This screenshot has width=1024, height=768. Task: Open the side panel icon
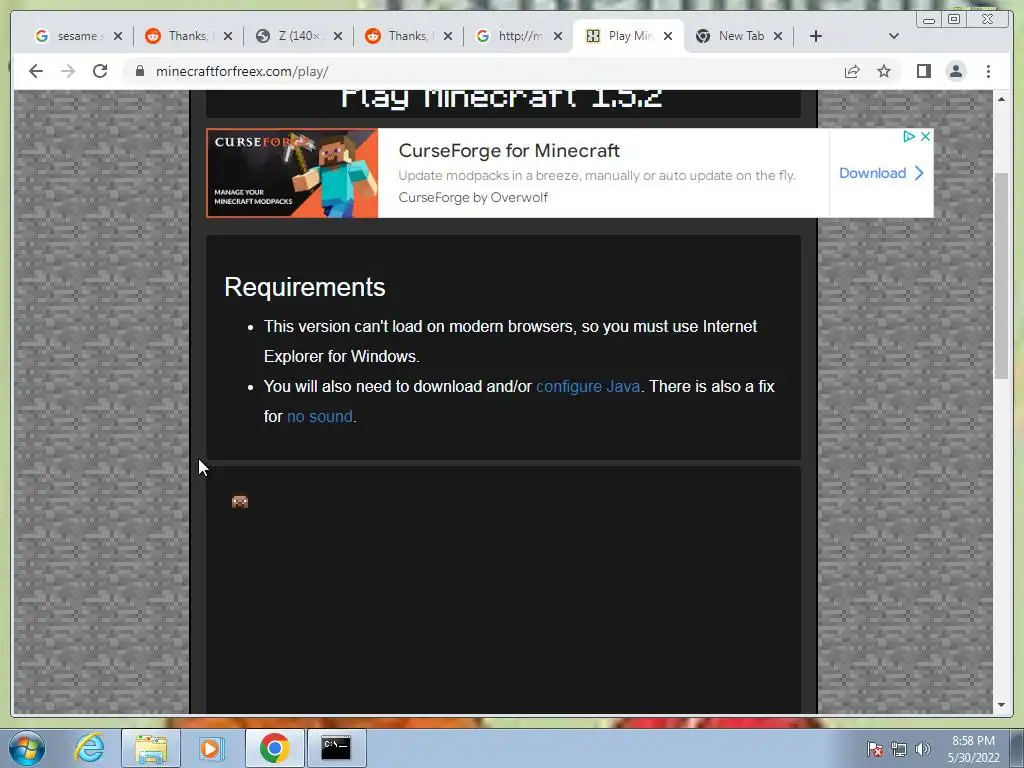(x=923, y=71)
